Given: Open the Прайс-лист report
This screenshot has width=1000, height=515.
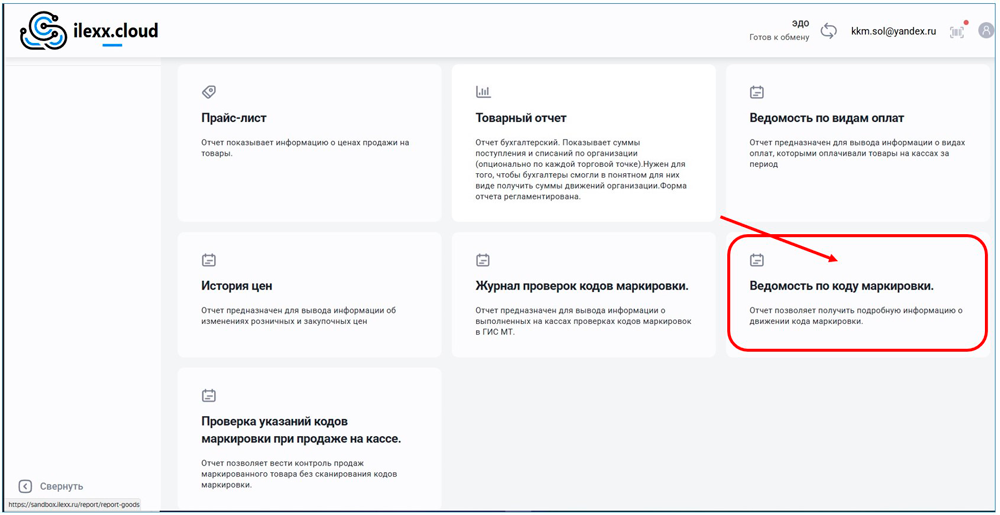Looking at the screenshot, I should pyautogui.click(x=234, y=118).
